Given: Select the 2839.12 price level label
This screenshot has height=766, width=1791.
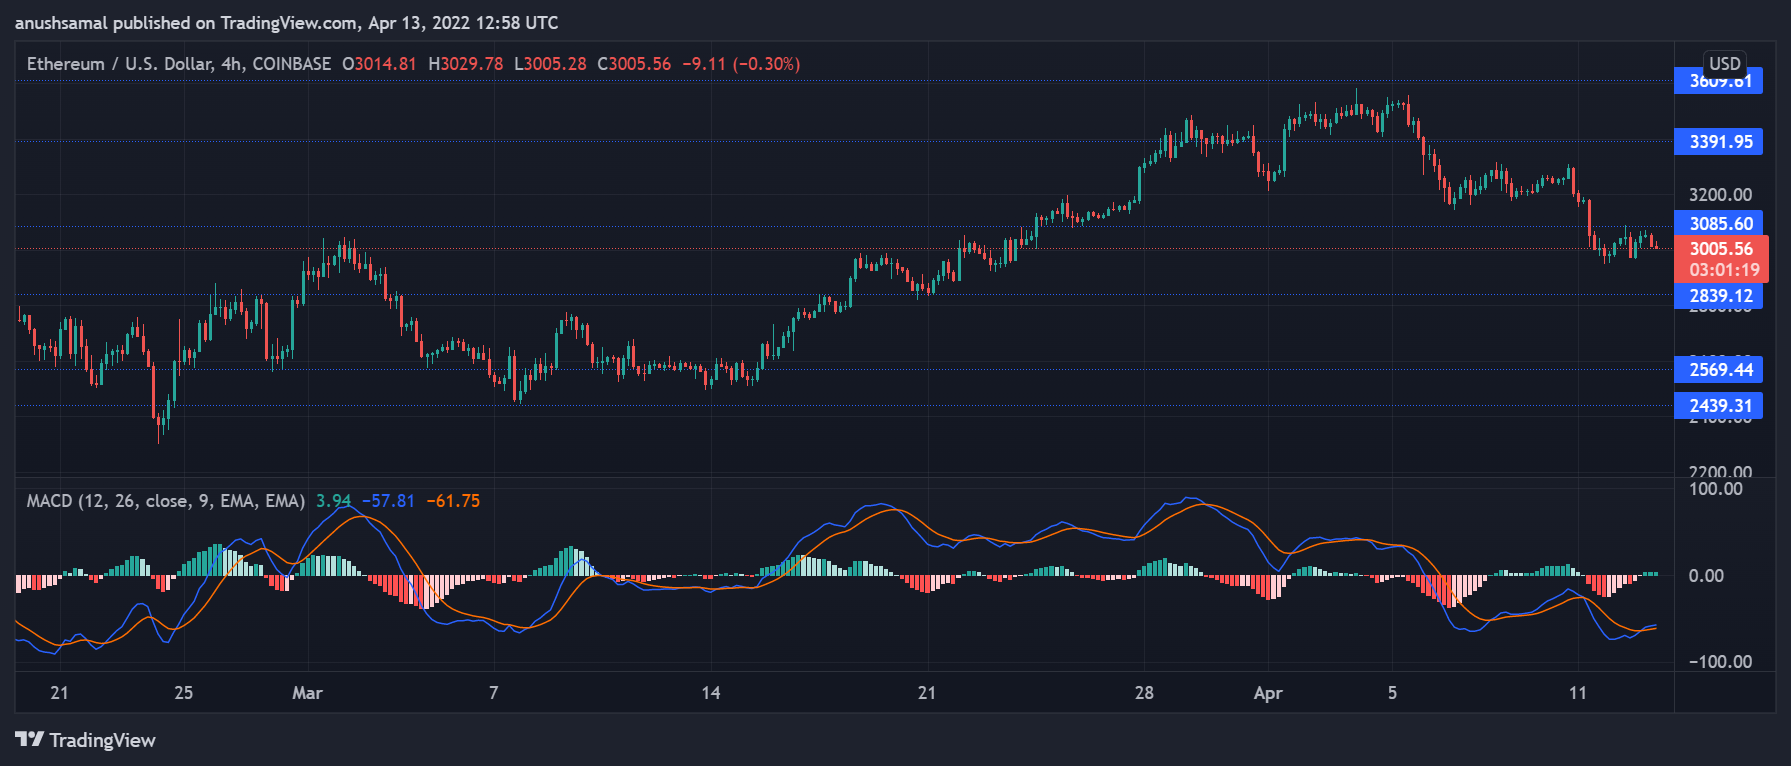Looking at the screenshot, I should (1719, 296).
